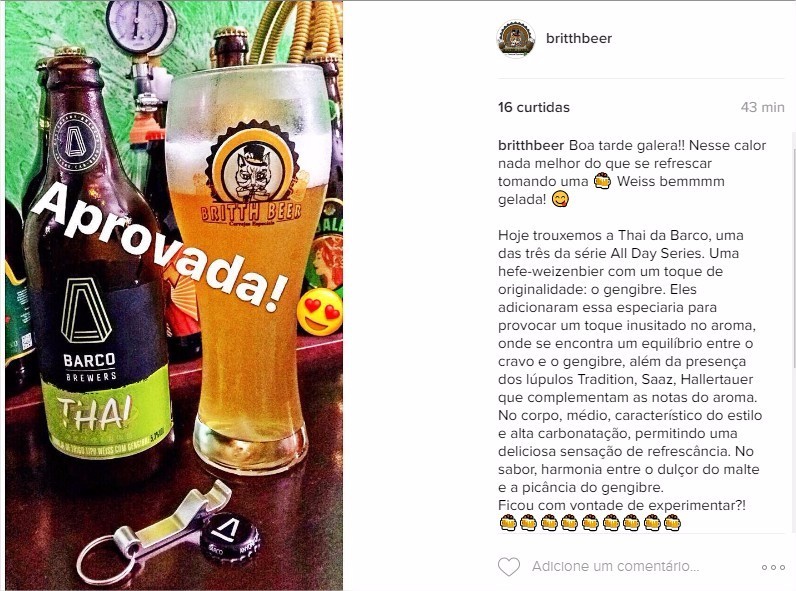Click the first beer emoji in bottom row
Image resolution: width=796 pixels, height=591 pixels.
[x=508, y=522]
